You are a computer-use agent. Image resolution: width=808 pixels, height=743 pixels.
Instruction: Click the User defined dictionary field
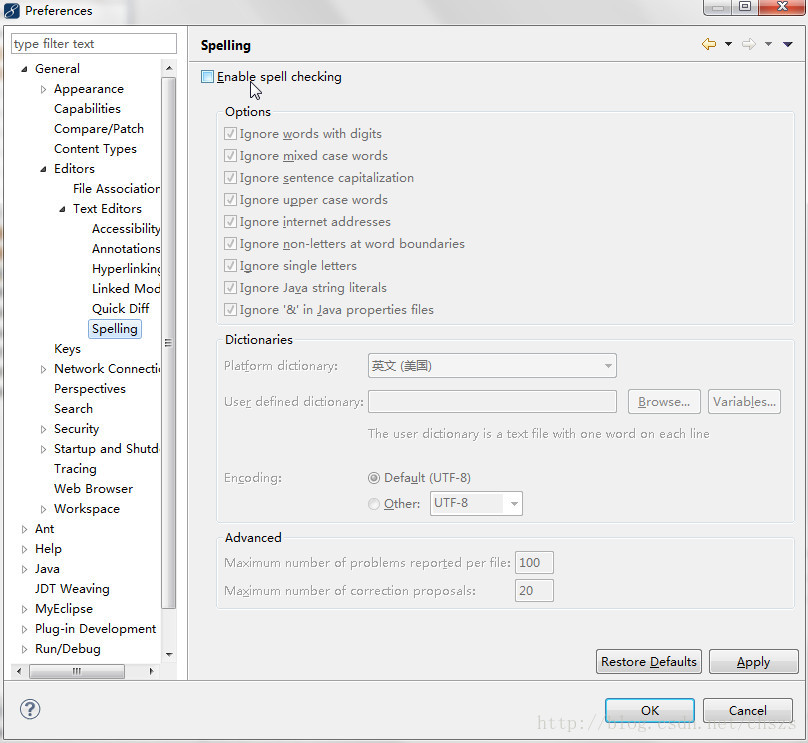[x=492, y=402]
